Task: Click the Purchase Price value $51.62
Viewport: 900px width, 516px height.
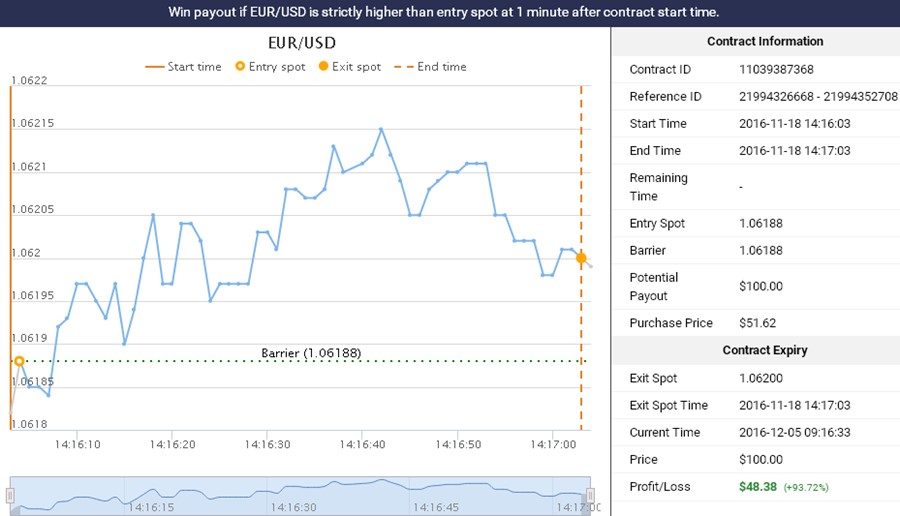Action: pyautogui.click(x=757, y=323)
